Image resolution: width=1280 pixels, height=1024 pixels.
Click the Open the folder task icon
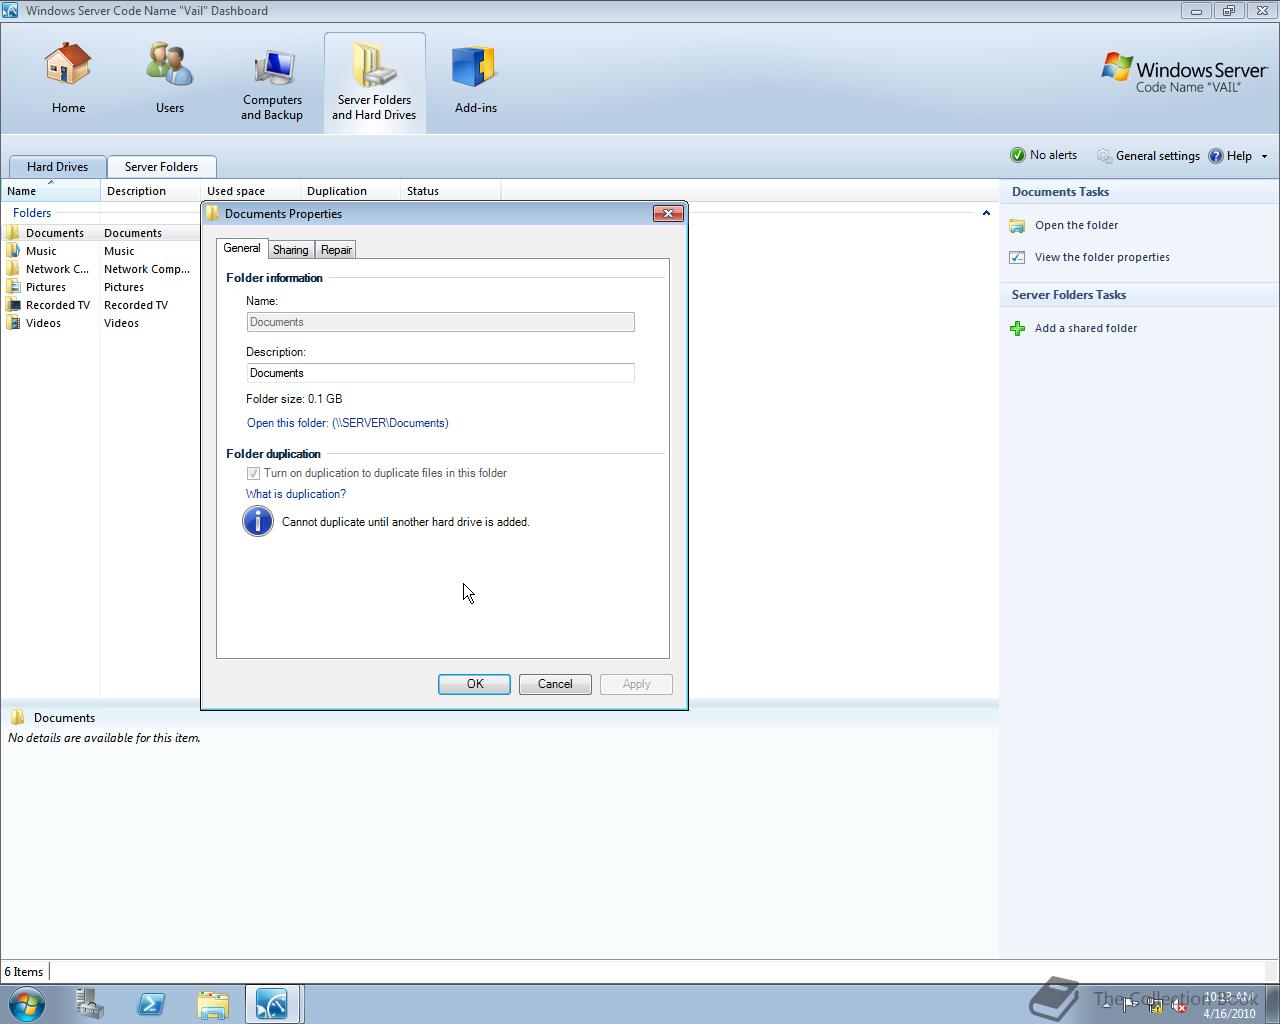point(1017,226)
